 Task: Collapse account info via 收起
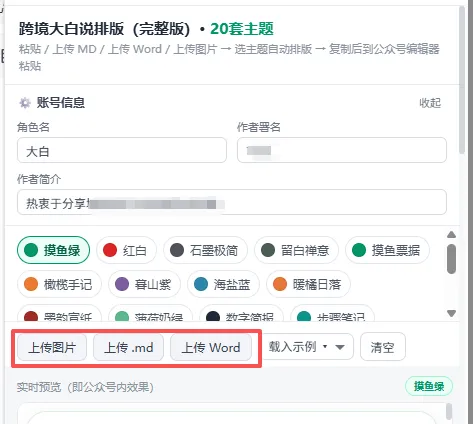[430, 103]
